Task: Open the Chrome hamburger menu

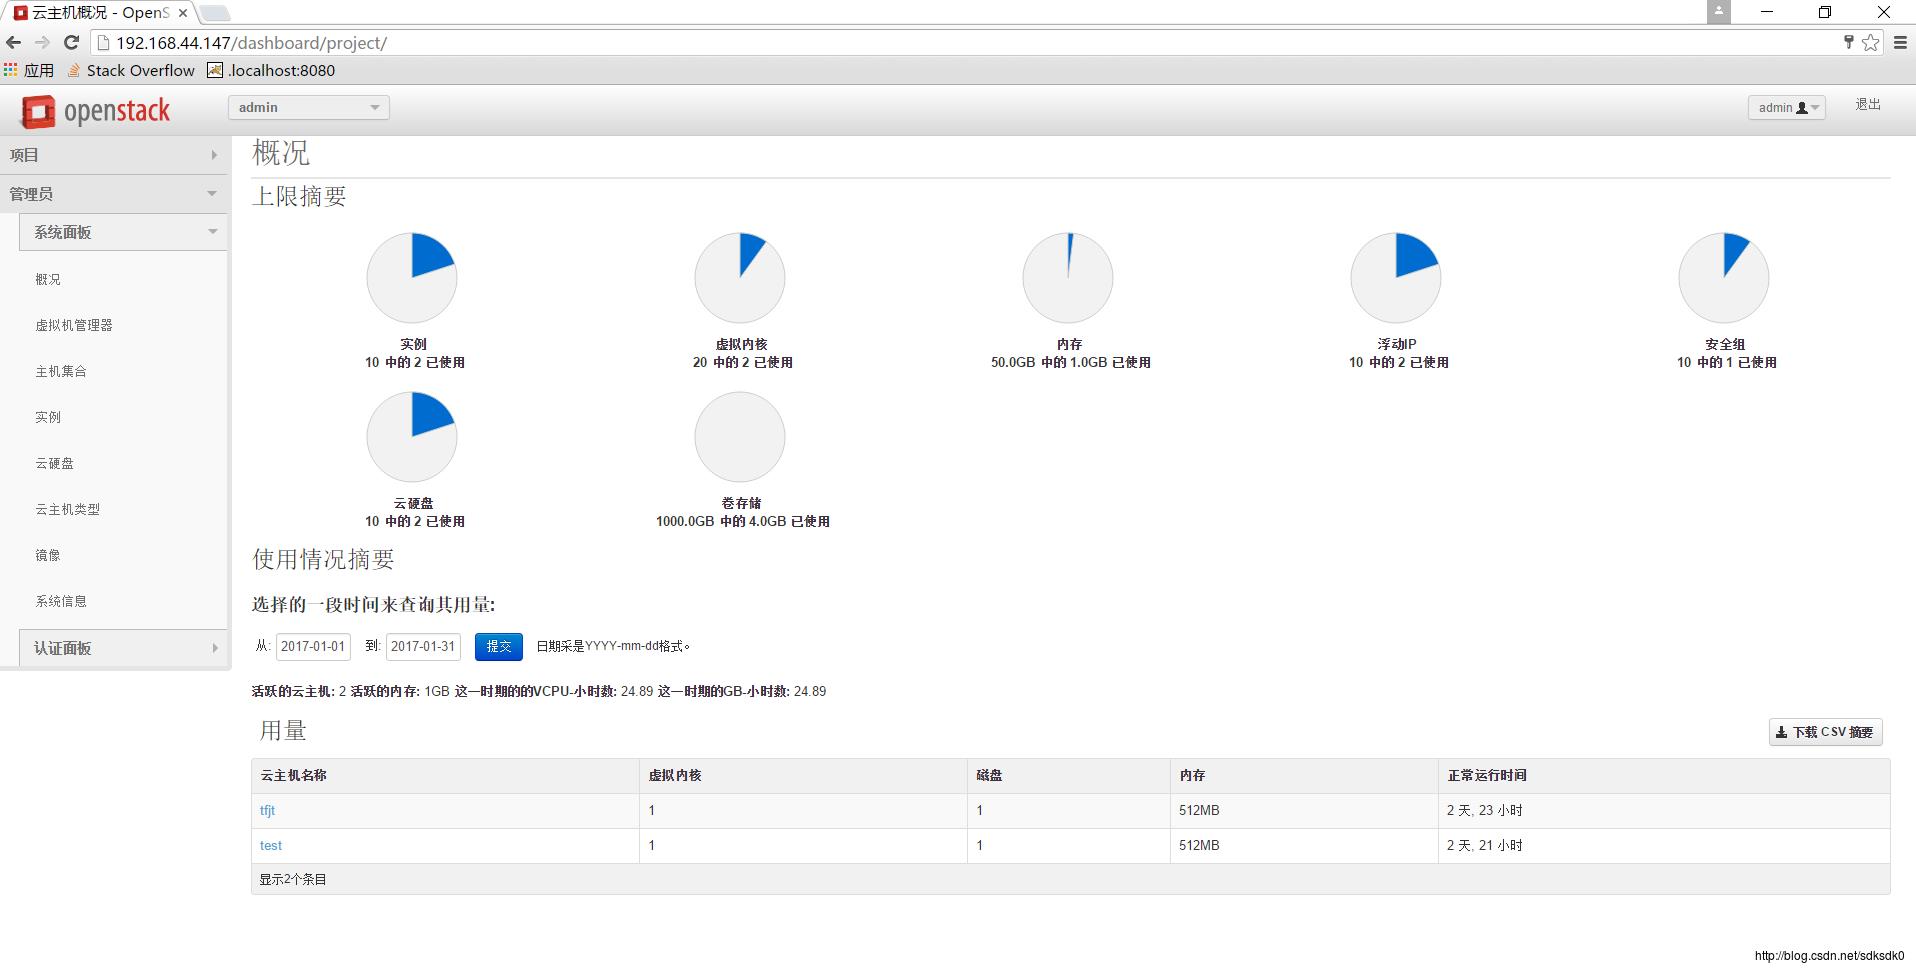Action: click(1901, 42)
